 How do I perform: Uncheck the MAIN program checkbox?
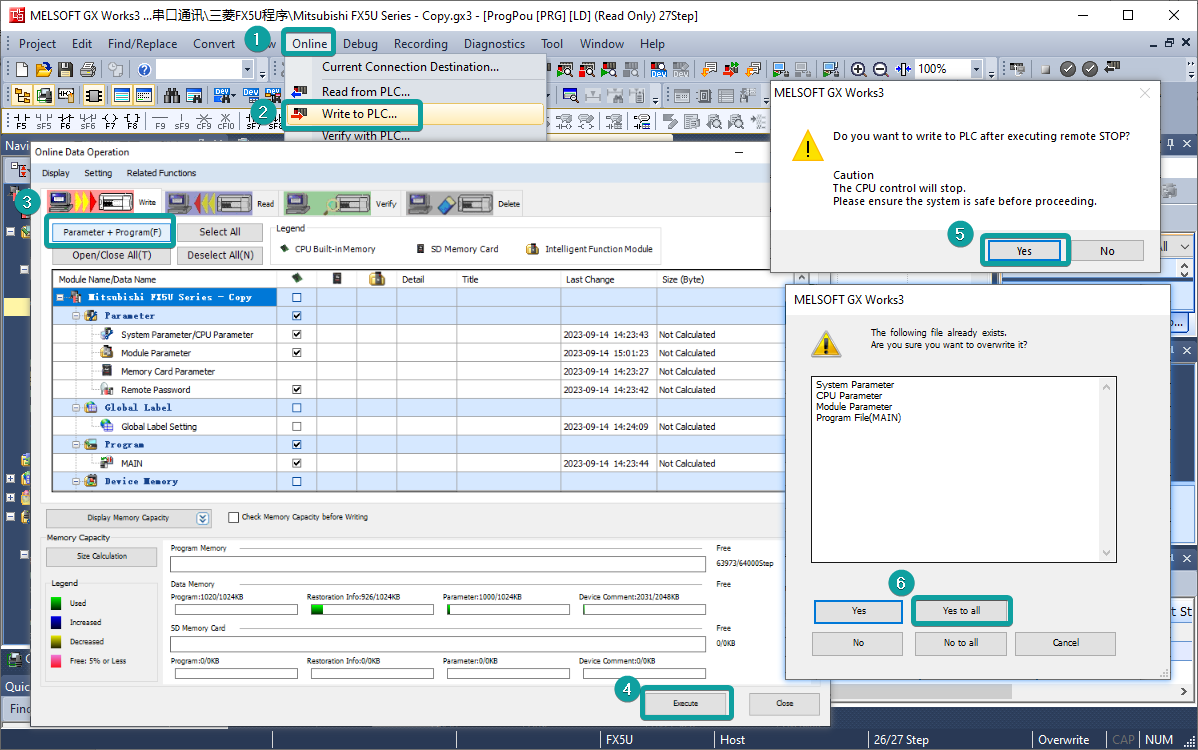(x=296, y=463)
